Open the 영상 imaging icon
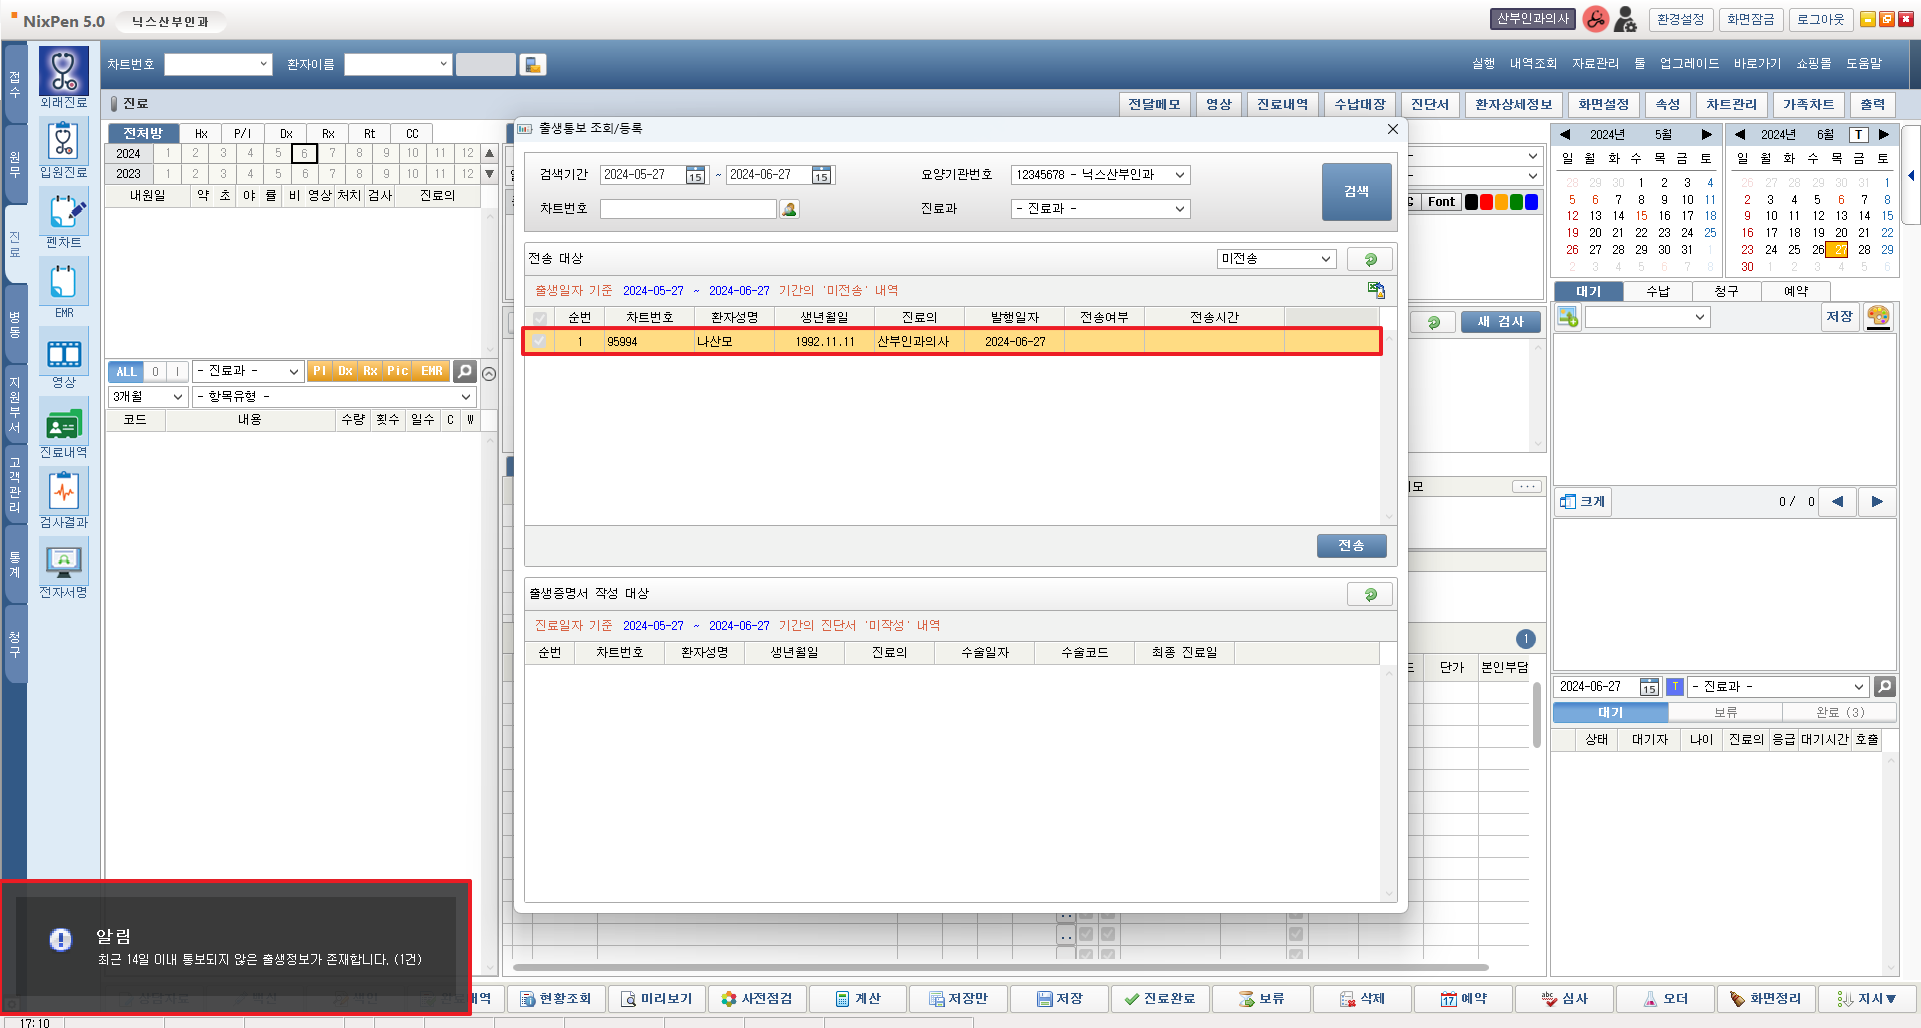This screenshot has height=1028, width=1921. tap(64, 356)
